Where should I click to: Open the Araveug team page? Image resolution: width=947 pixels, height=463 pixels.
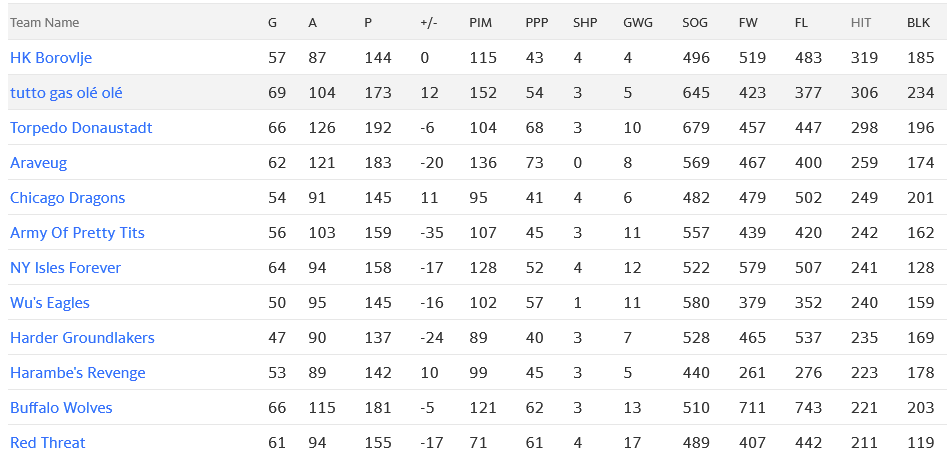click(39, 163)
